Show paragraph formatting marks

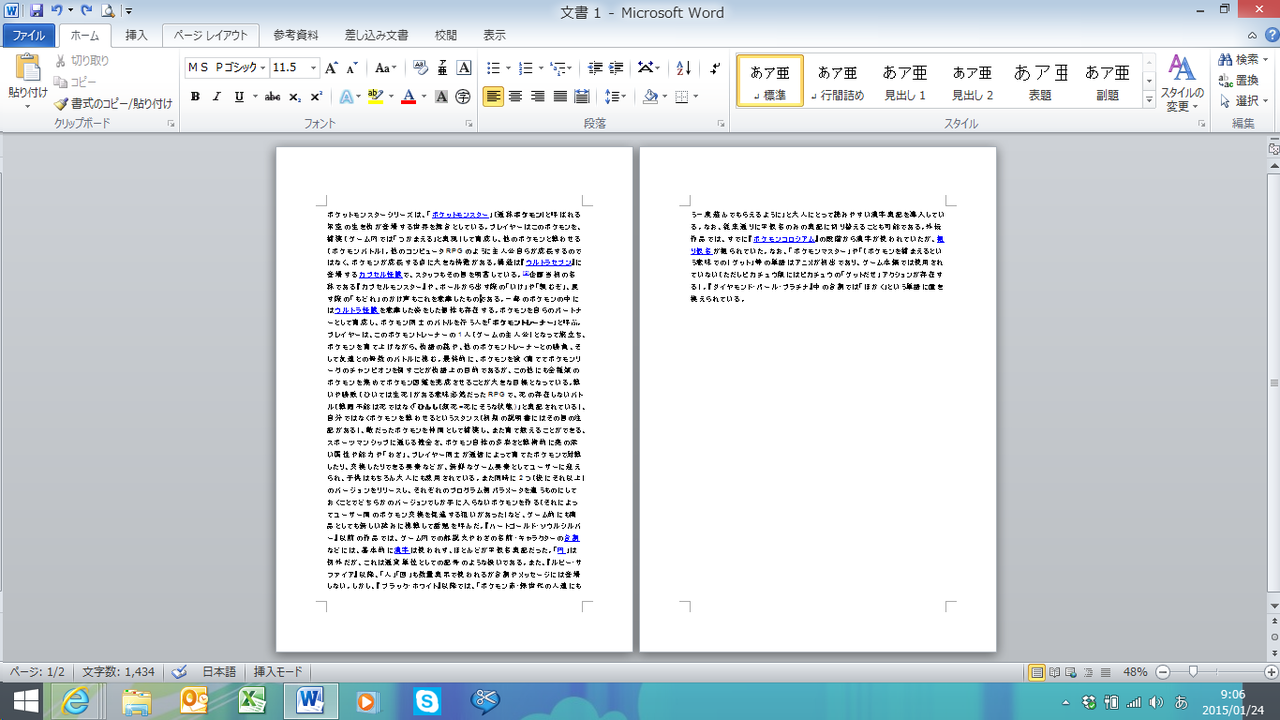coord(715,68)
